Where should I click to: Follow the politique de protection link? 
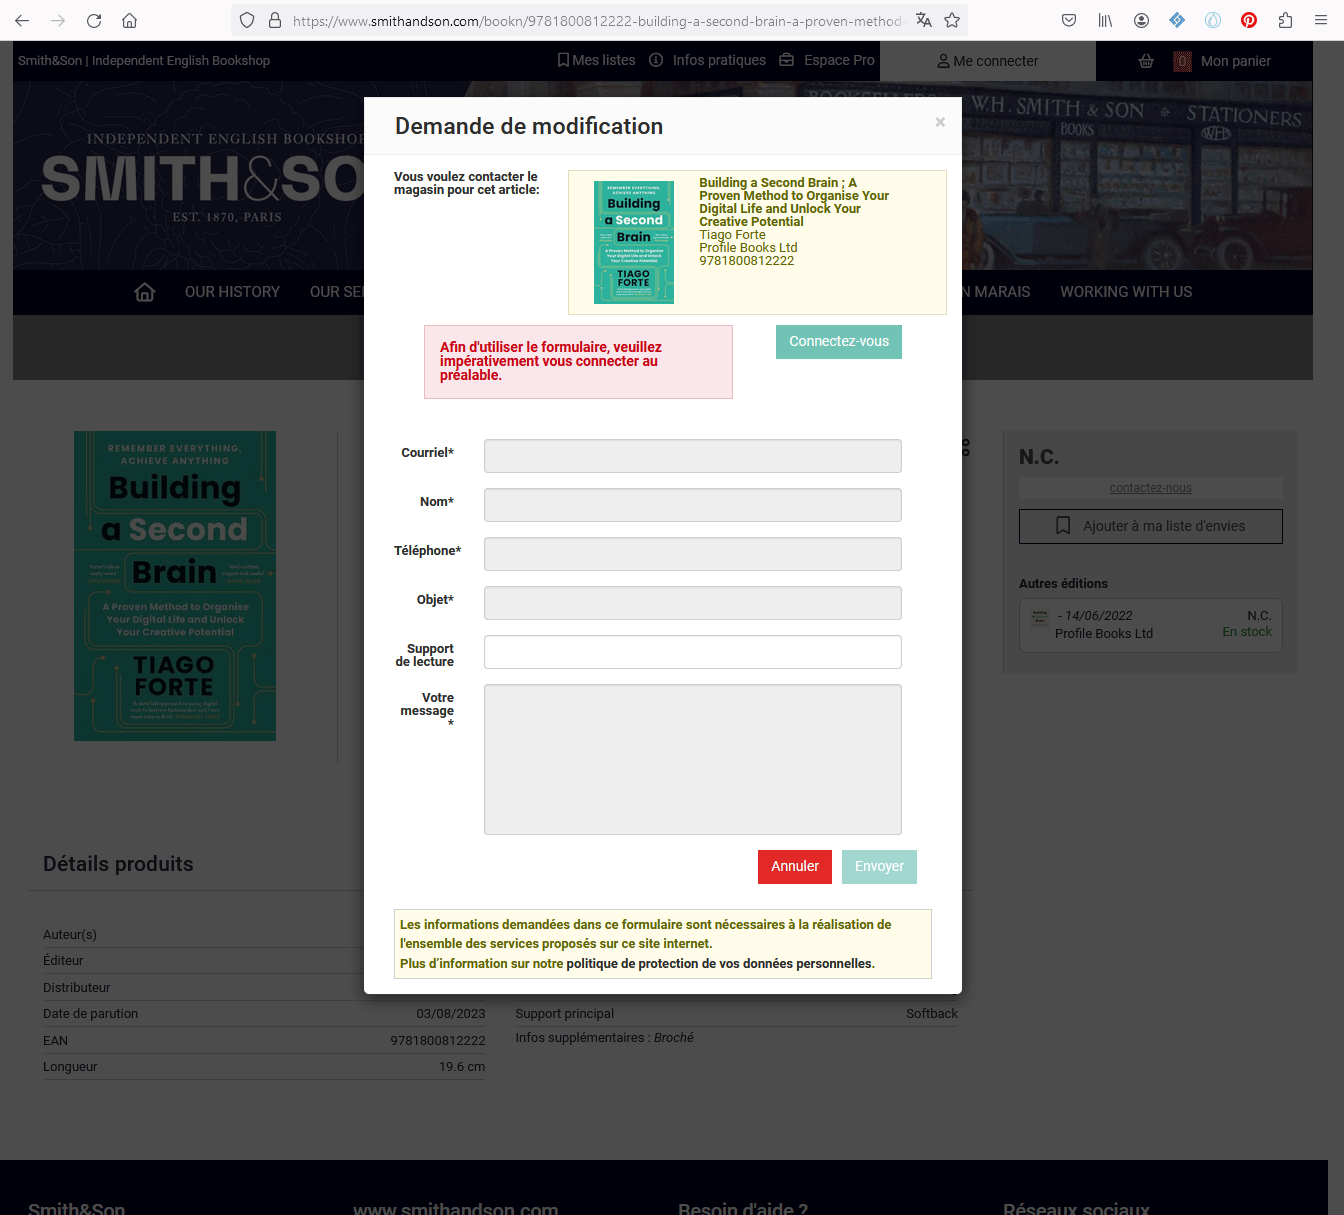click(x=719, y=963)
